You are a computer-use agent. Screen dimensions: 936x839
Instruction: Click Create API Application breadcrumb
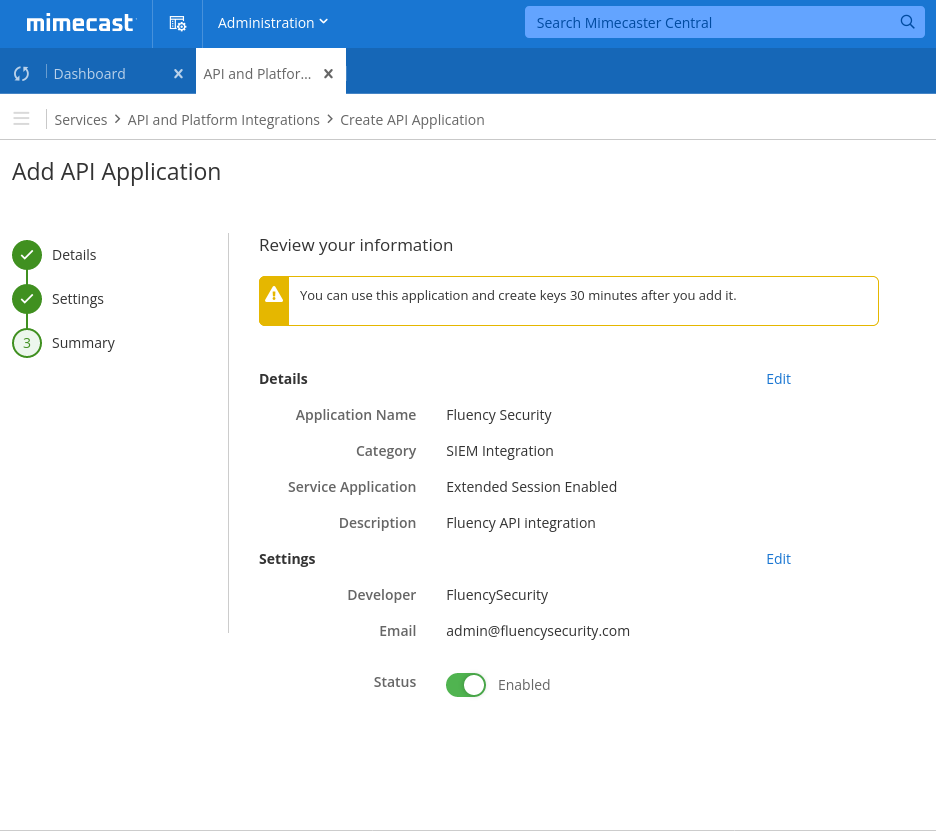[412, 120]
